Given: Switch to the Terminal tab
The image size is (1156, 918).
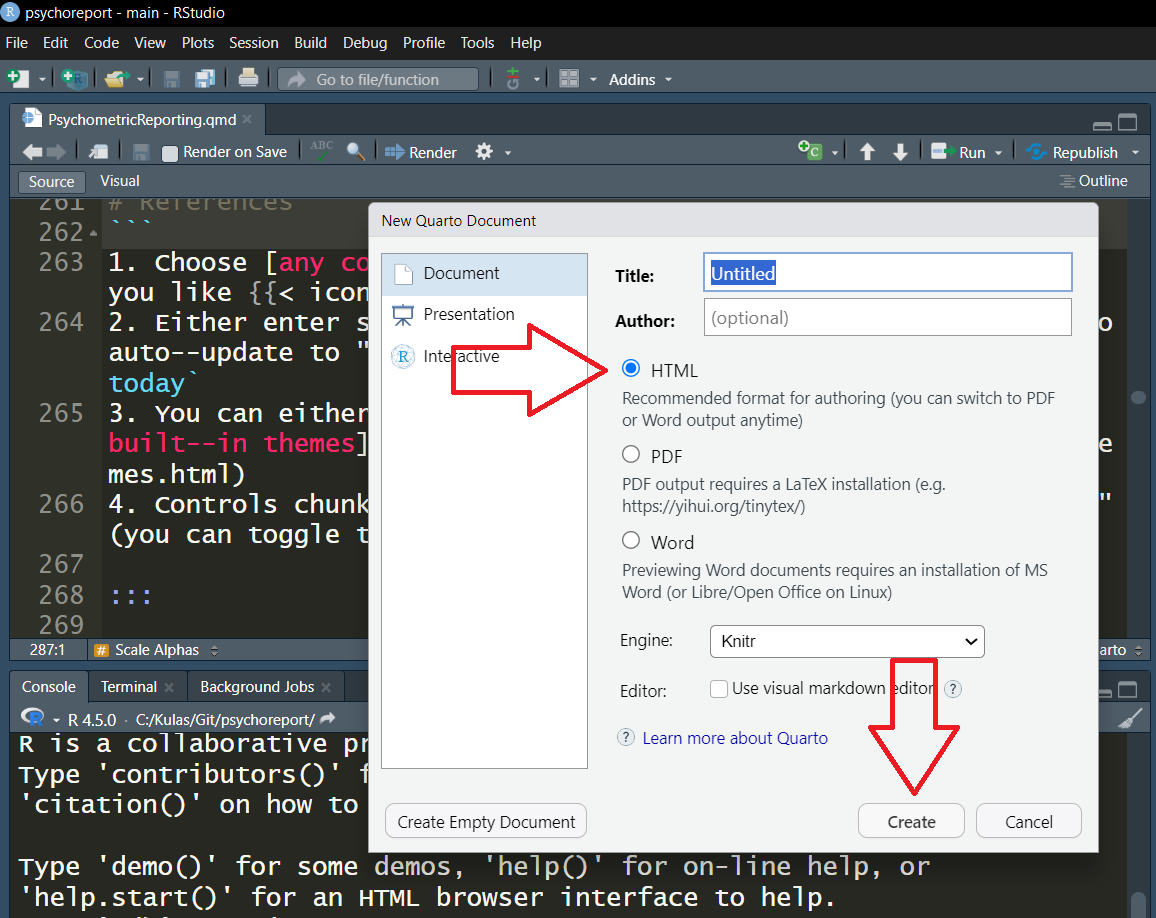Looking at the screenshot, I should pyautogui.click(x=128, y=687).
